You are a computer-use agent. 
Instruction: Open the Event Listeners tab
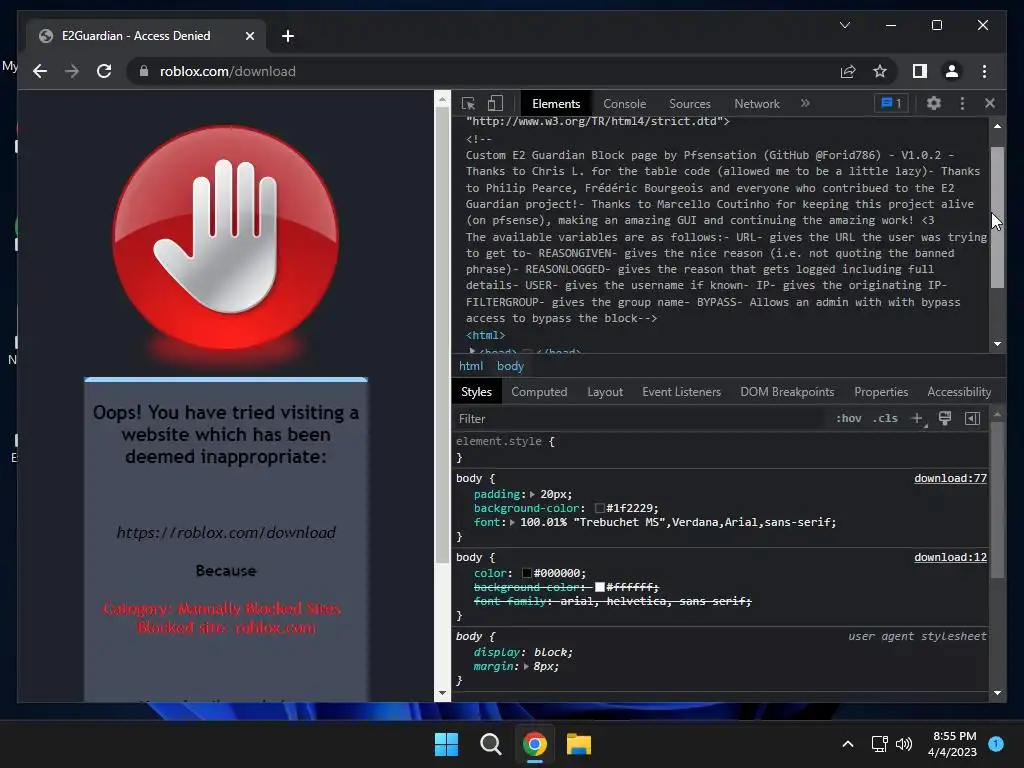681,392
